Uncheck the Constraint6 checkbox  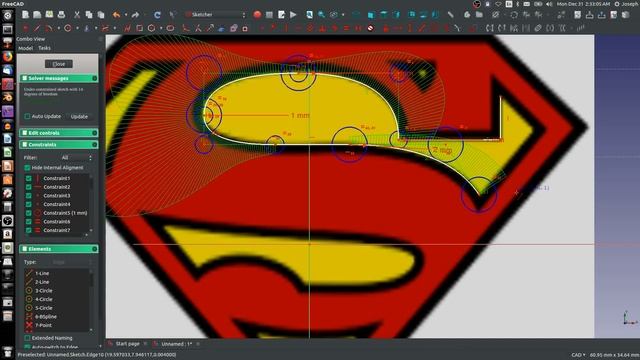(29, 222)
